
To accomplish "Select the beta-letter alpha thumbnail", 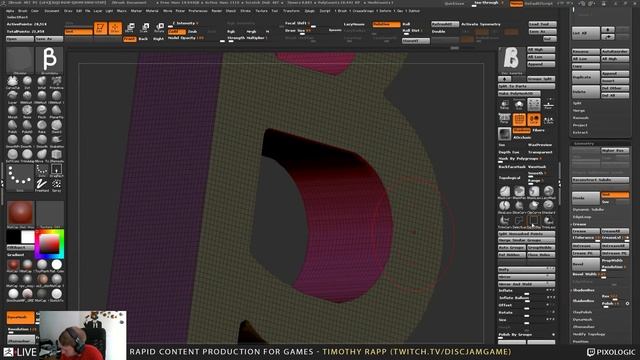I will [x=49, y=60].
